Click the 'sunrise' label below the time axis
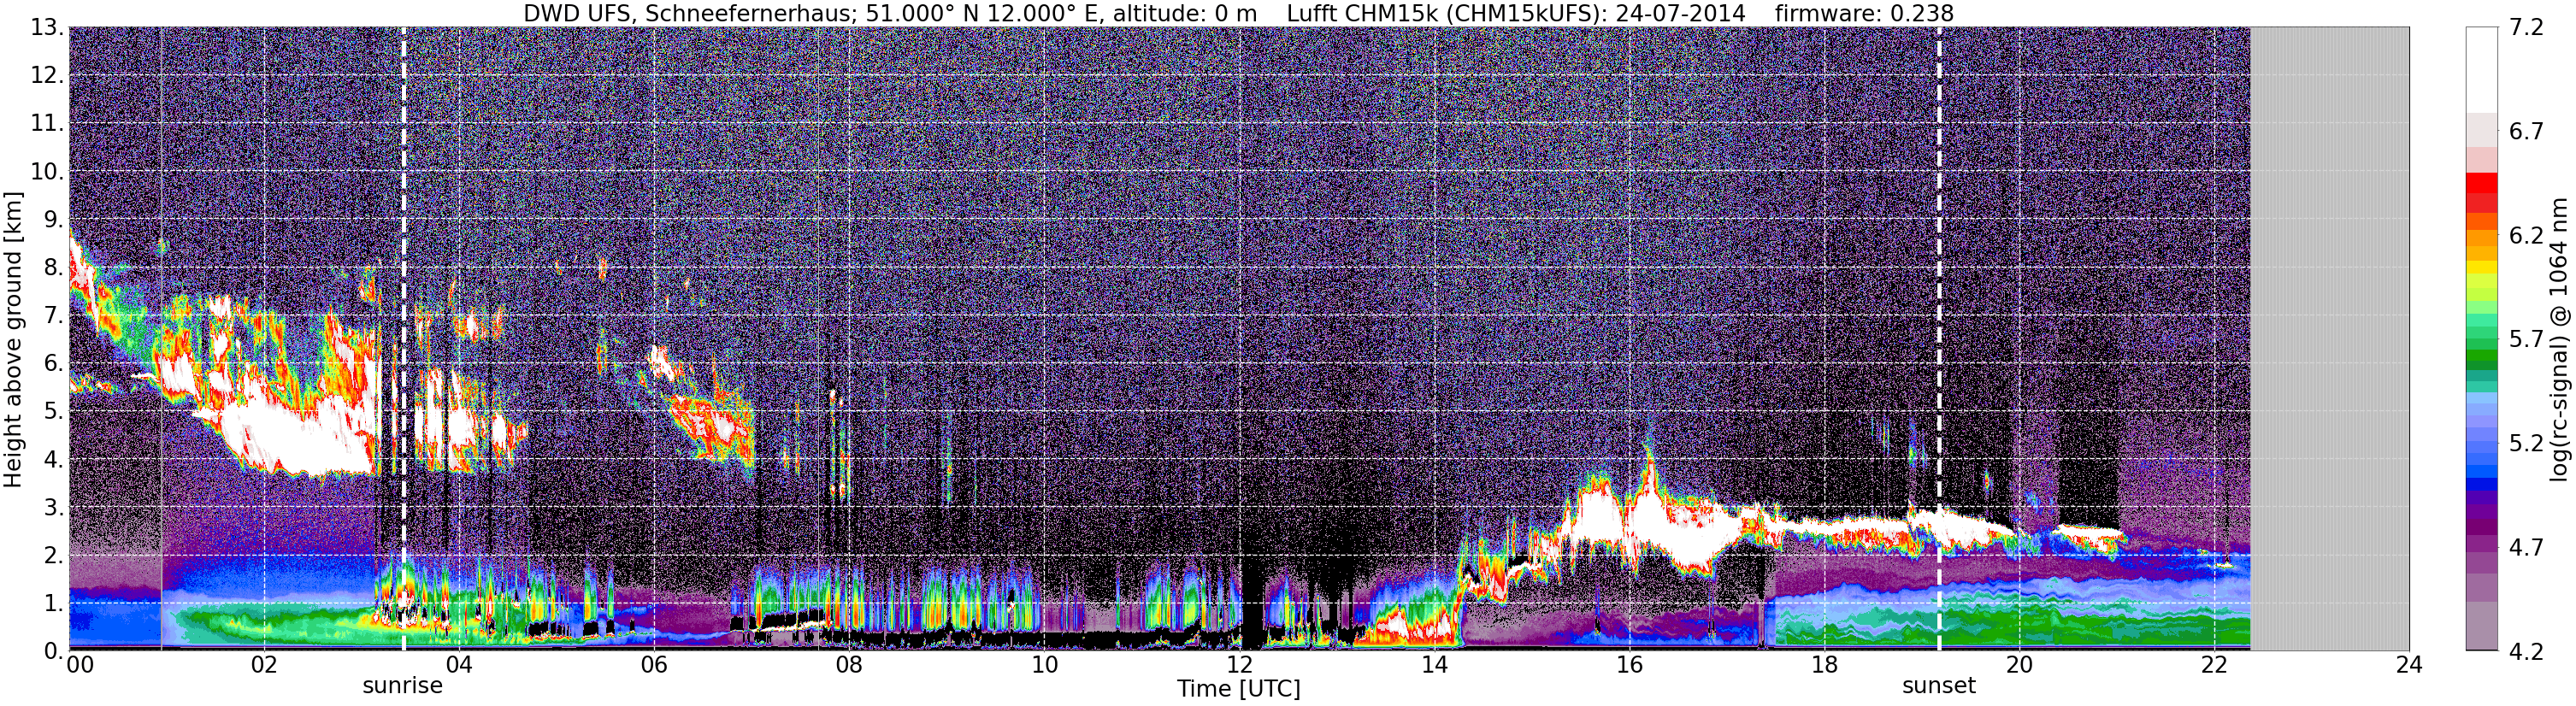This screenshot has width=2576, height=706. [x=402, y=686]
